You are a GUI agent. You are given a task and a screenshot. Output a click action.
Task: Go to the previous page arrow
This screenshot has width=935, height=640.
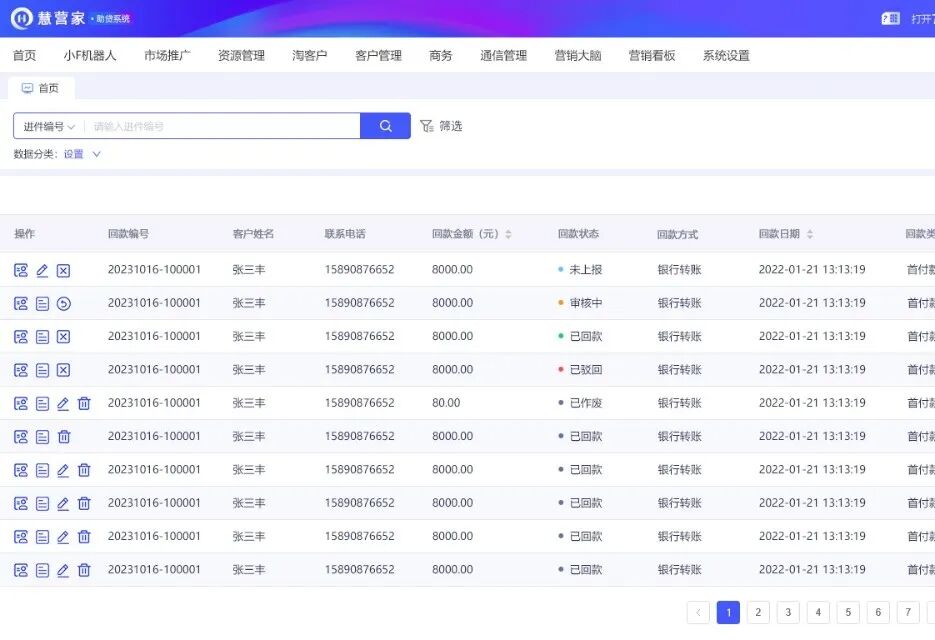698,613
